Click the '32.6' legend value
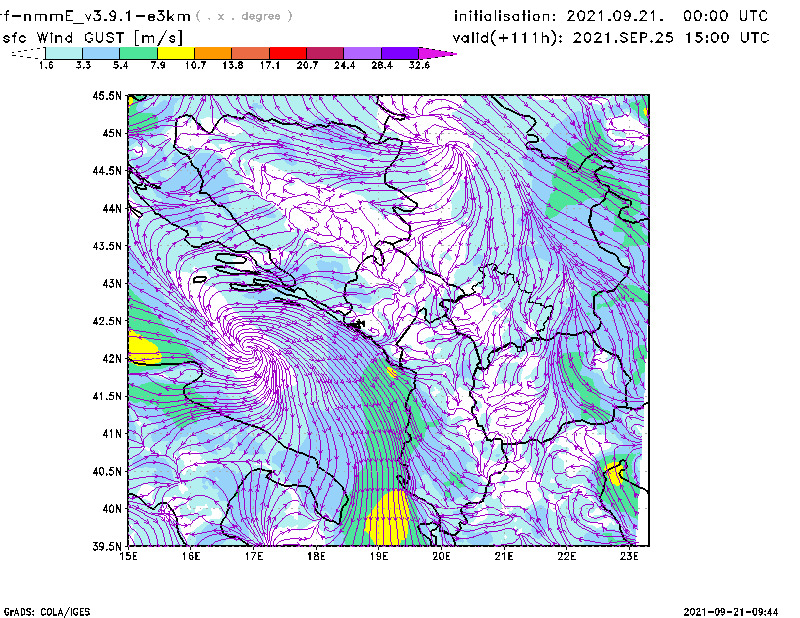This screenshot has height=618, width=800. (419, 65)
